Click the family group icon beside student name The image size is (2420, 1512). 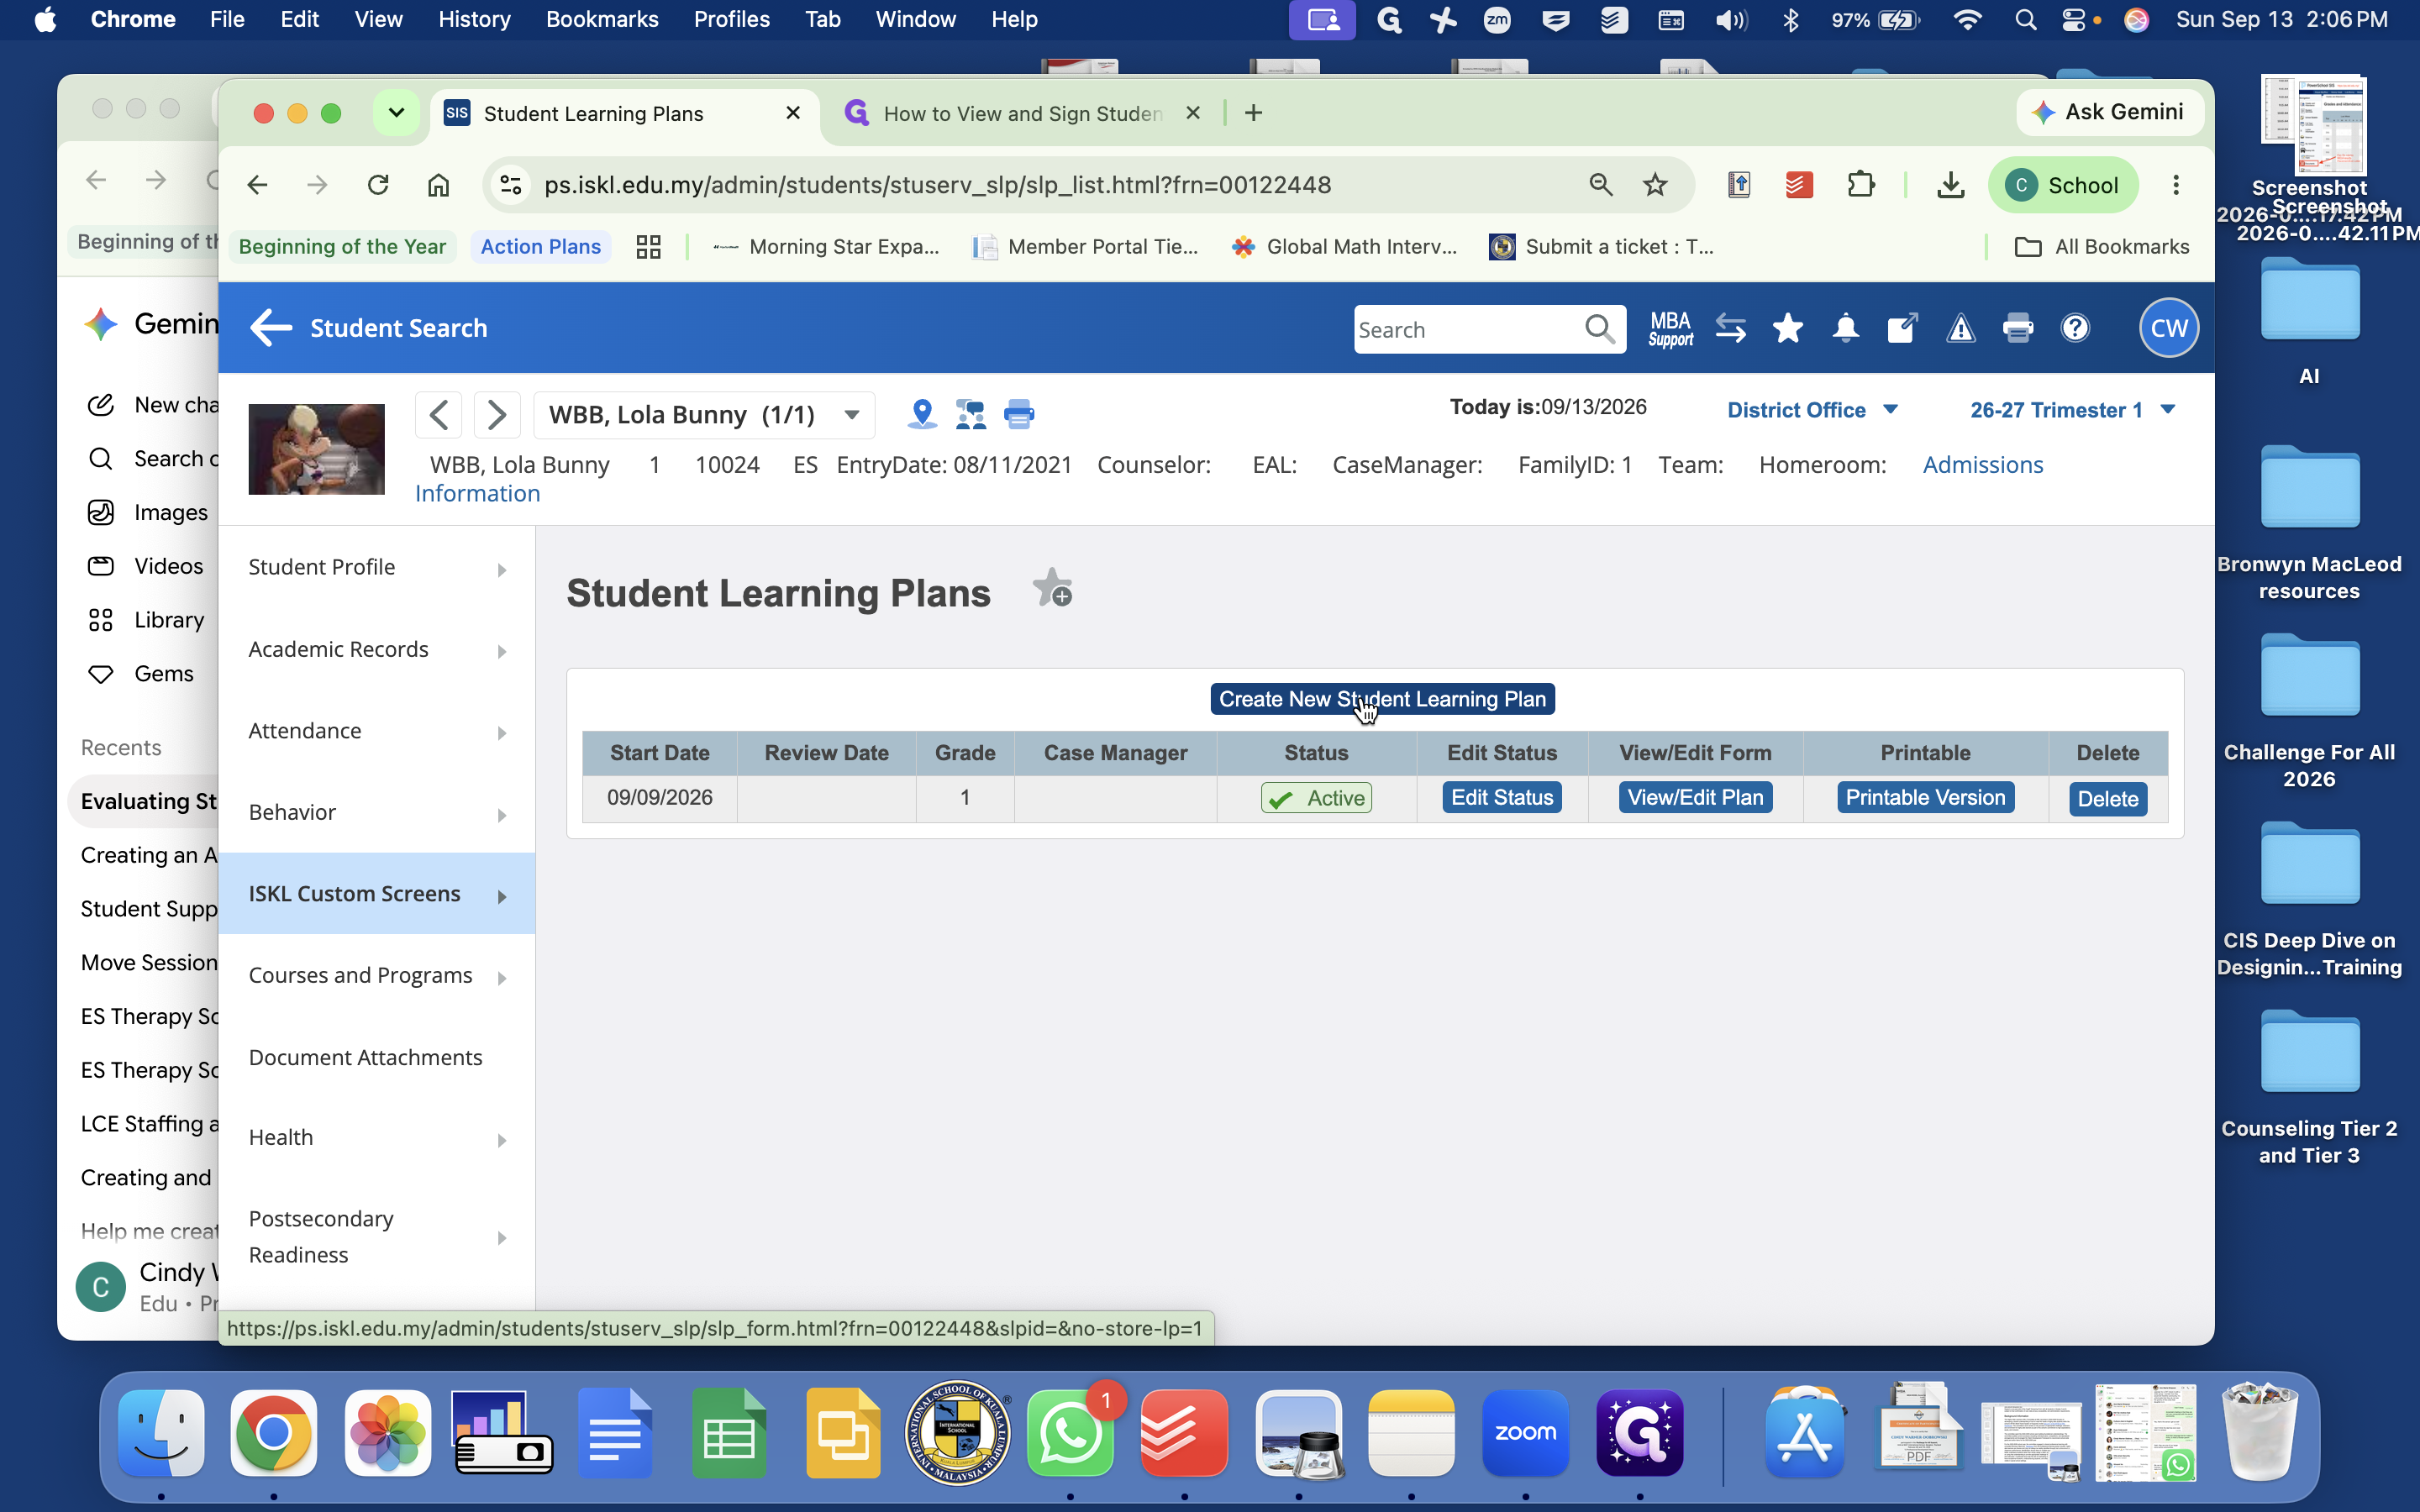[970, 413]
